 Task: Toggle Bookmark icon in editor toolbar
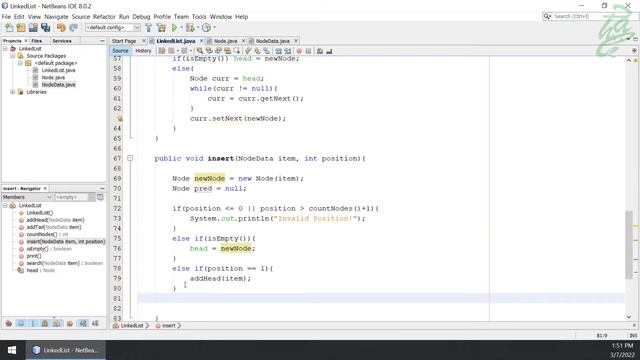(x=267, y=51)
